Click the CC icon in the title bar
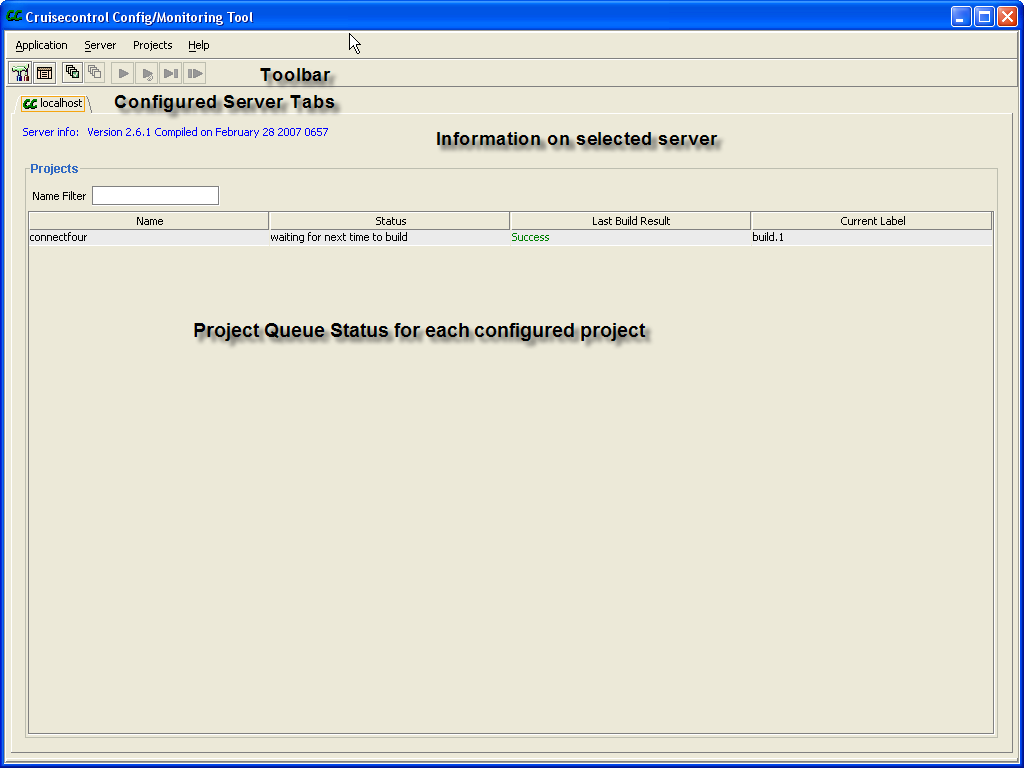The height and width of the screenshot is (768, 1024). [x=14, y=17]
